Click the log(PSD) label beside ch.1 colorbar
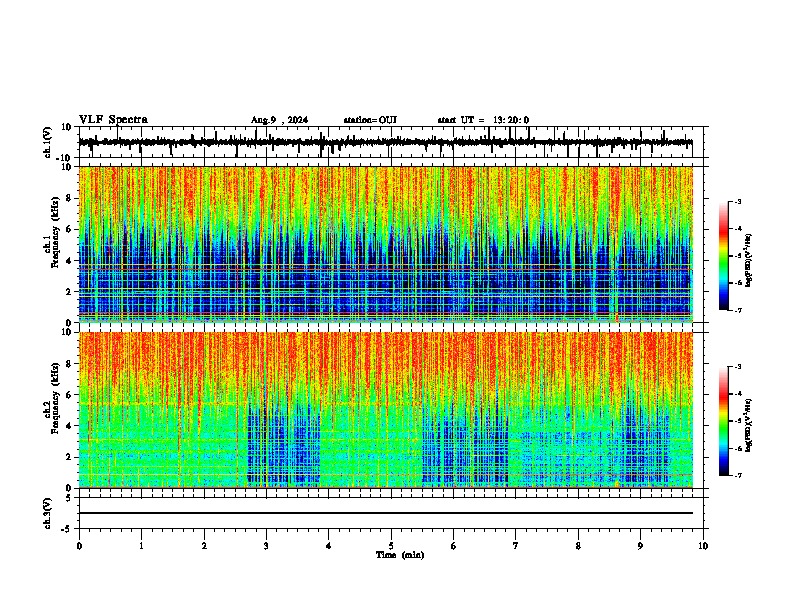The image size is (792, 612). (x=749, y=261)
